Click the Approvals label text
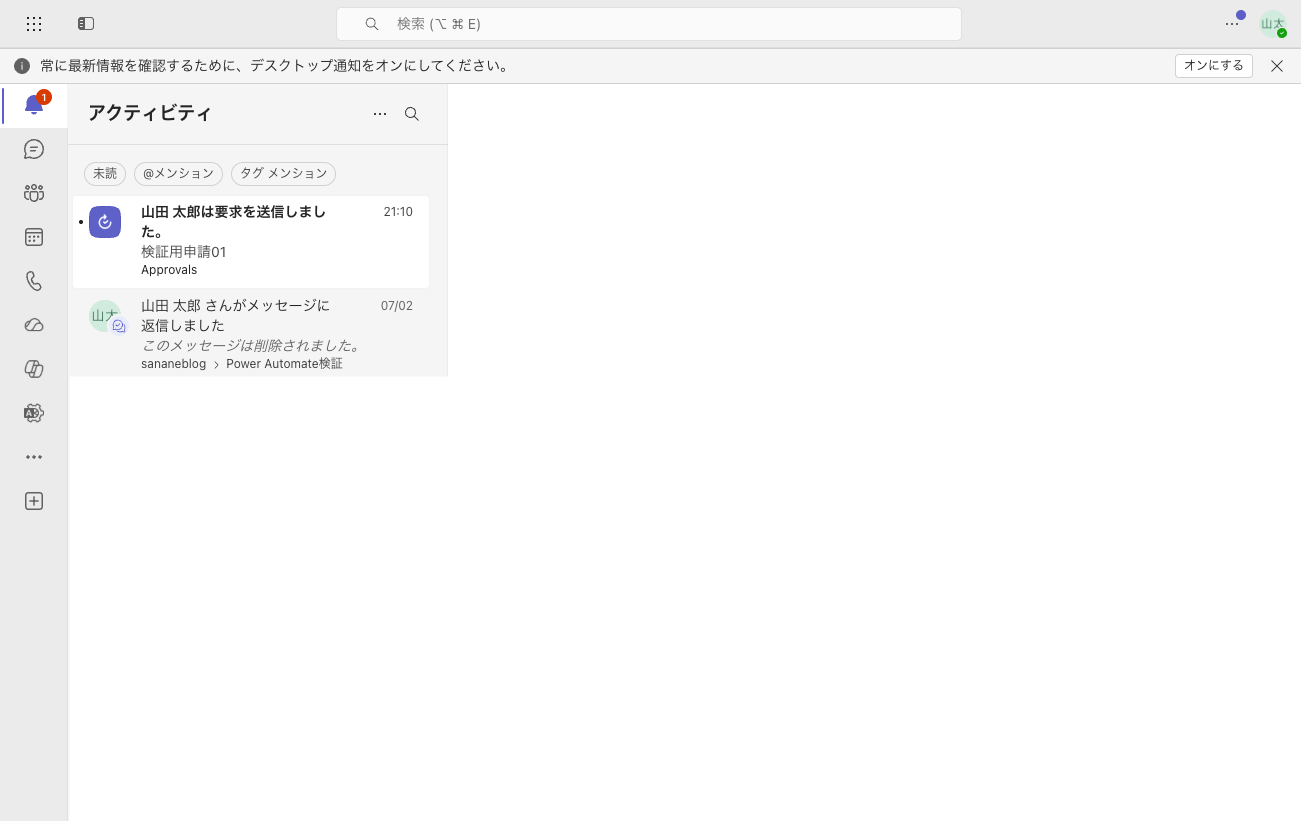This screenshot has width=1301, height=821. pos(169,270)
